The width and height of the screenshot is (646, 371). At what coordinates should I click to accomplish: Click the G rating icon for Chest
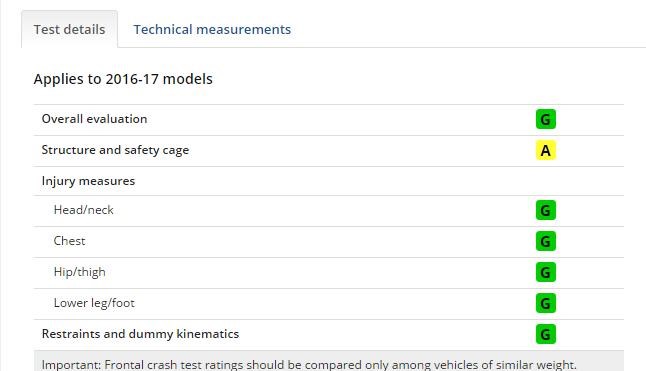click(545, 241)
